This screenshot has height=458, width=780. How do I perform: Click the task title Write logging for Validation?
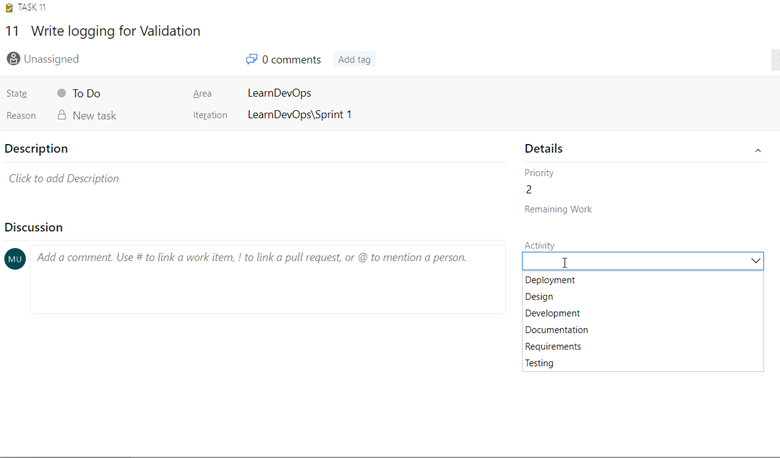click(x=115, y=31)
